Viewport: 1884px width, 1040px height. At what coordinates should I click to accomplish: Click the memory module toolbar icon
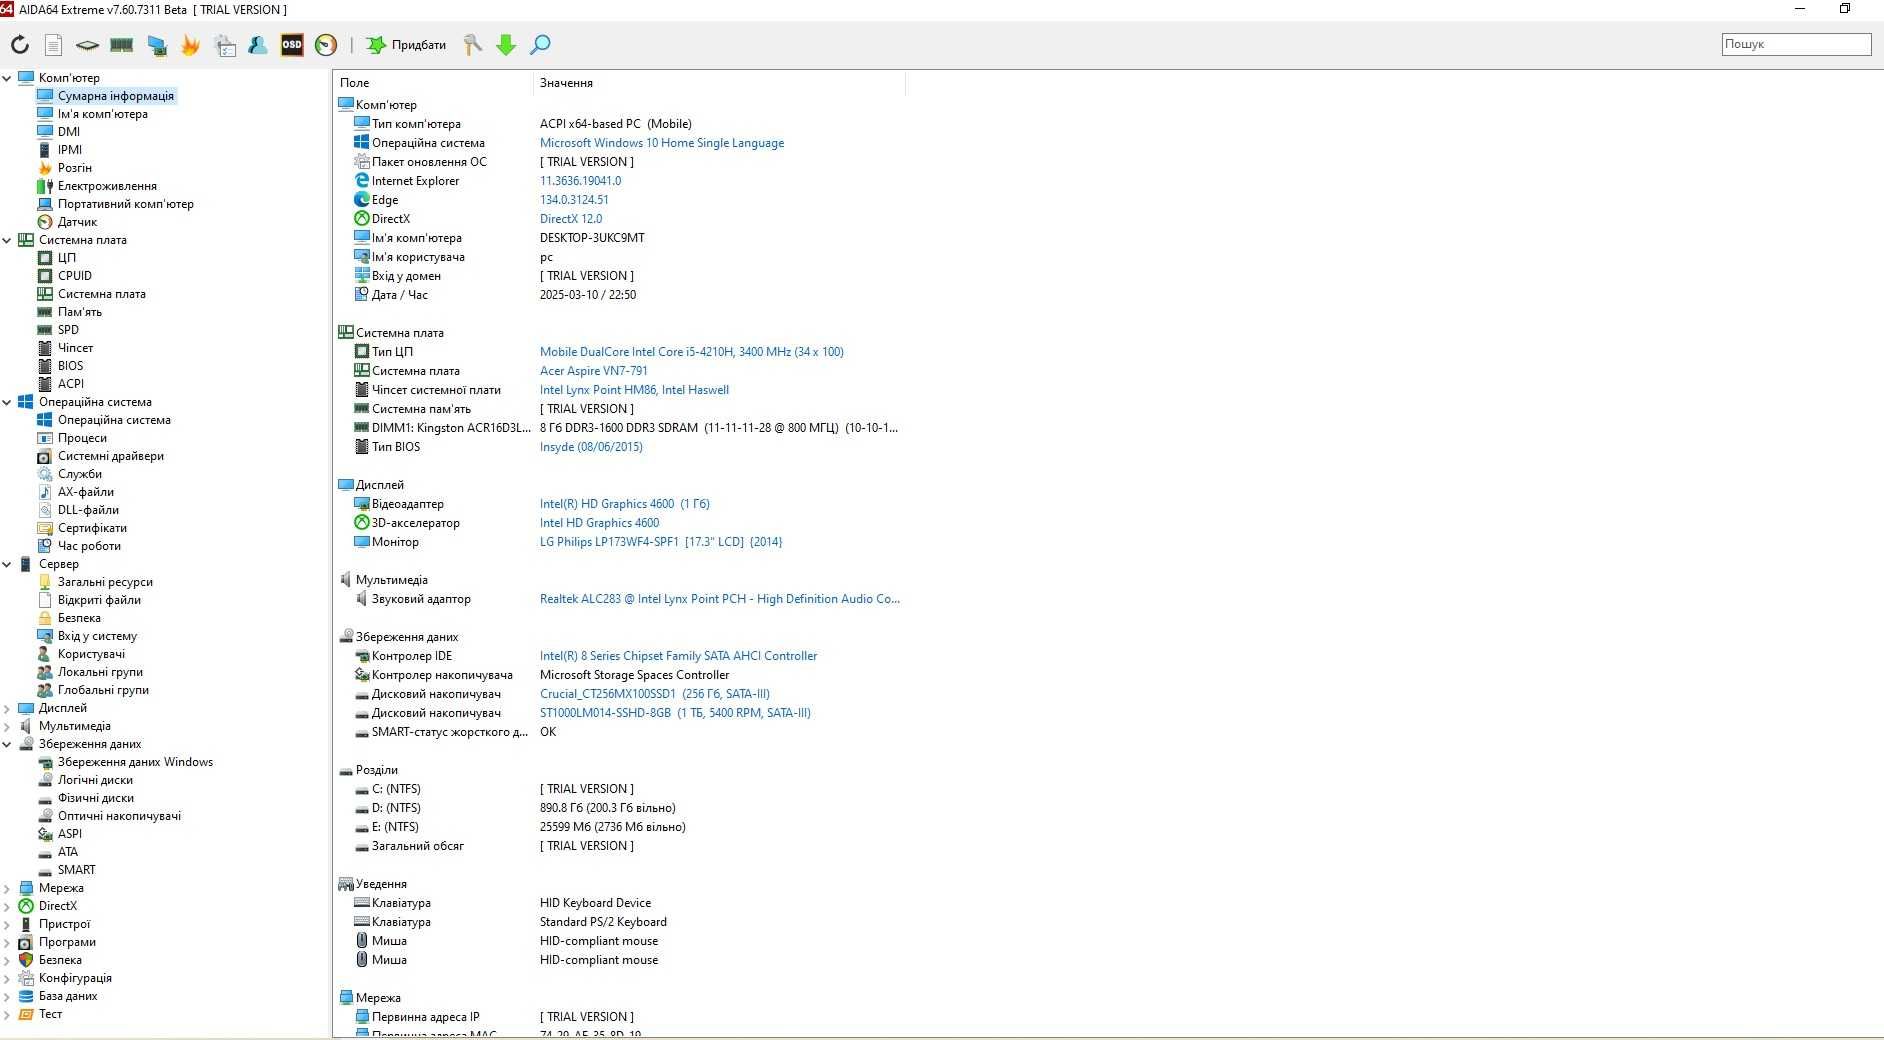point(122,45)
